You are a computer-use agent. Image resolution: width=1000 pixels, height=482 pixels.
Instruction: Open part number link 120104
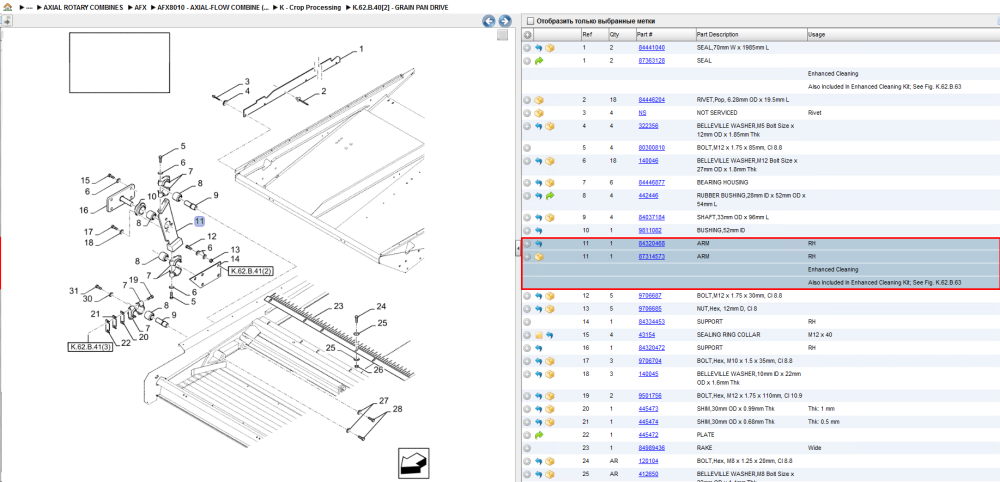pos(647,460)
